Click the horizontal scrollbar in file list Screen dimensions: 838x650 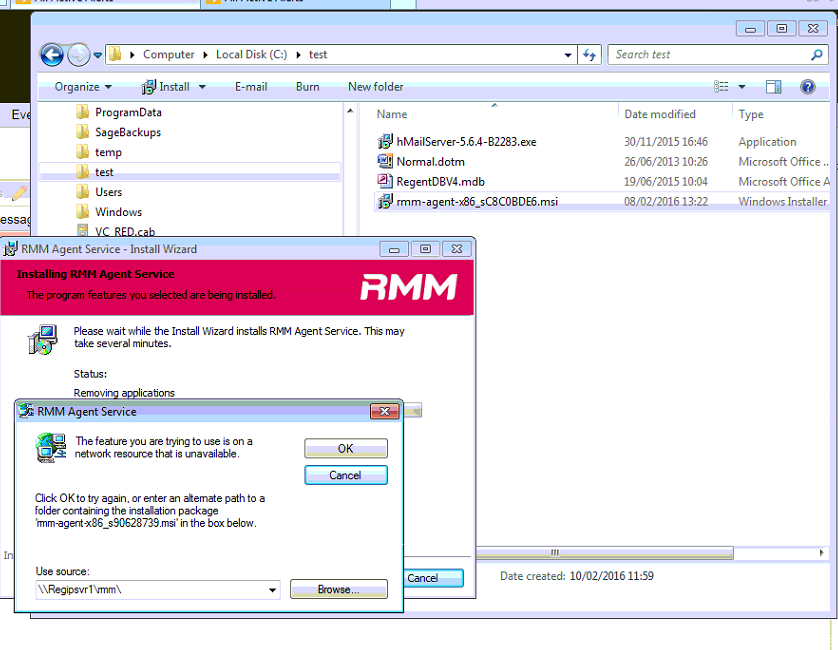tap(604, 553)
